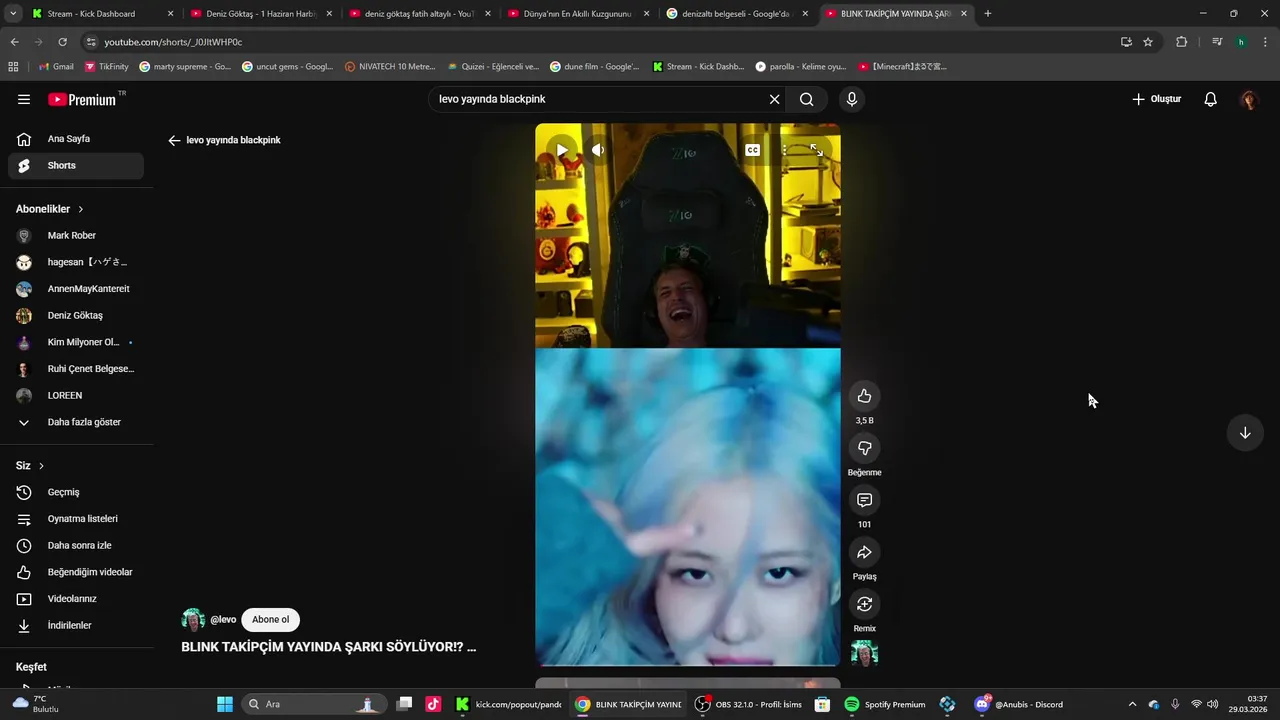Open browser extensions puzzle icon
This screenshot has height=720, width=1280.
(x=1181, y=42)
